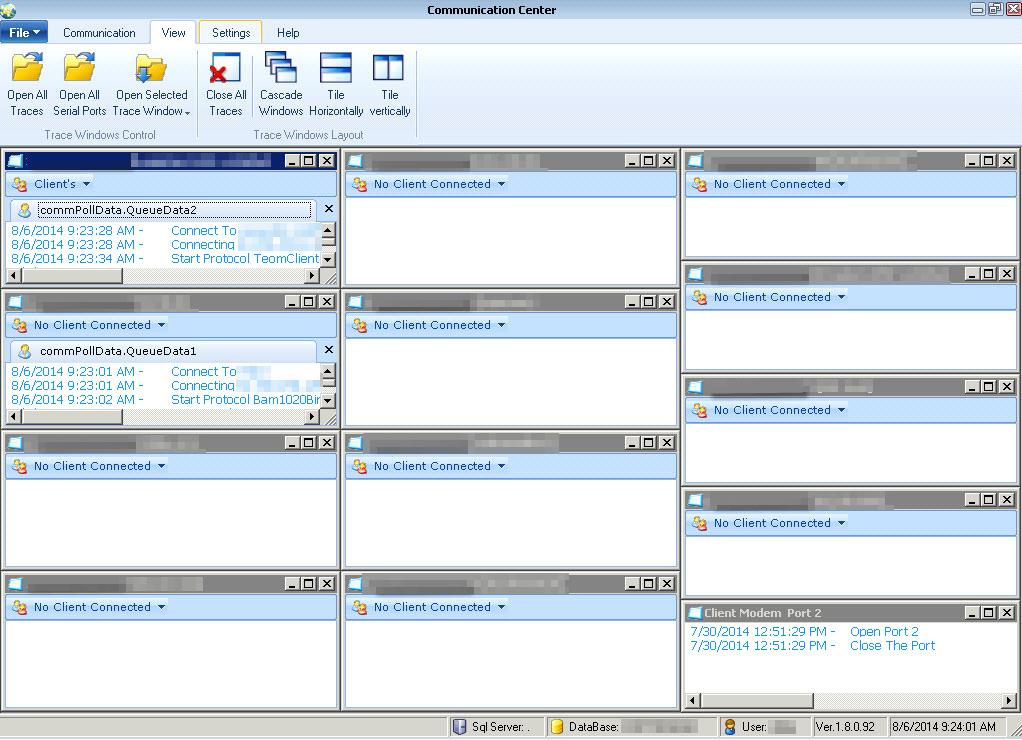
Task: Open the Settings ribbon tab
Action: tap(231, 33)
